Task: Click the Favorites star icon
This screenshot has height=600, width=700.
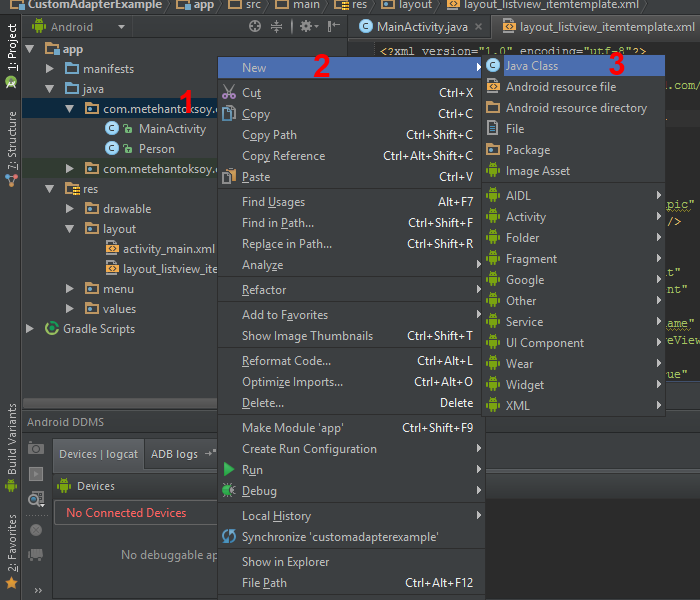Action: [x=11, y=583]
